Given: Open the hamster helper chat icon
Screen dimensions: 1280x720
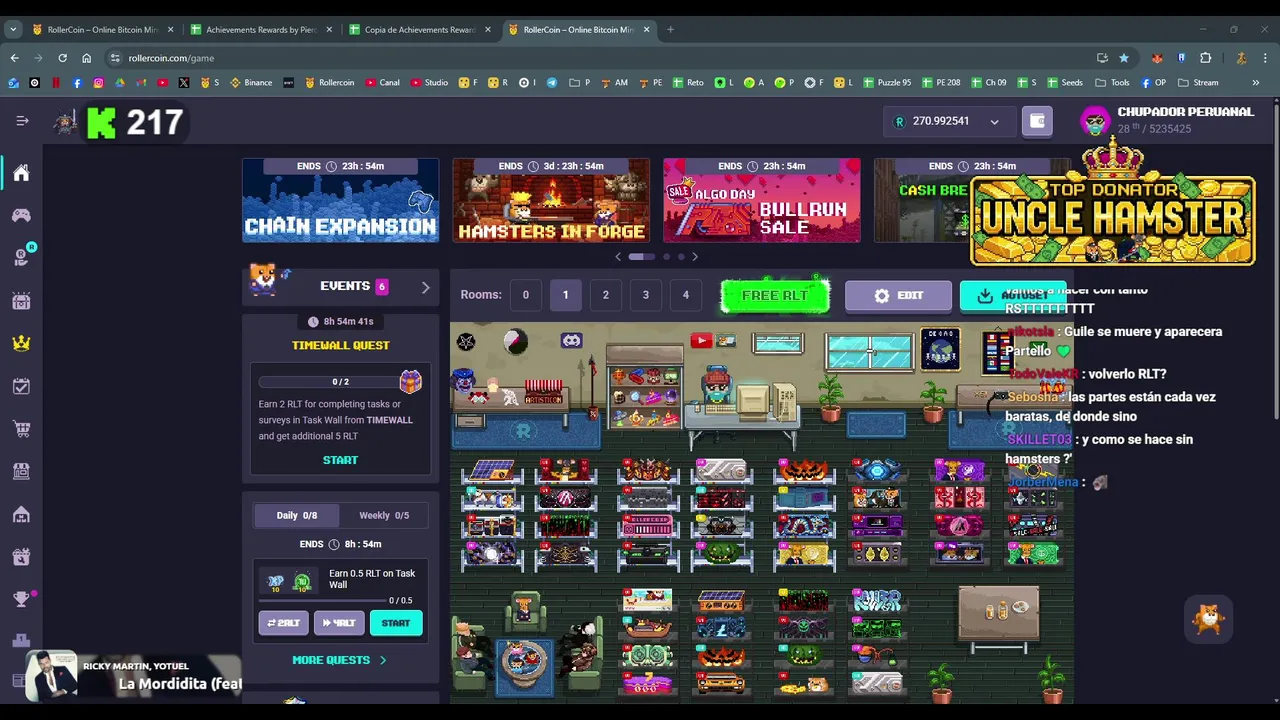Looking at the screenshot, I should [x=1208, y=619].
